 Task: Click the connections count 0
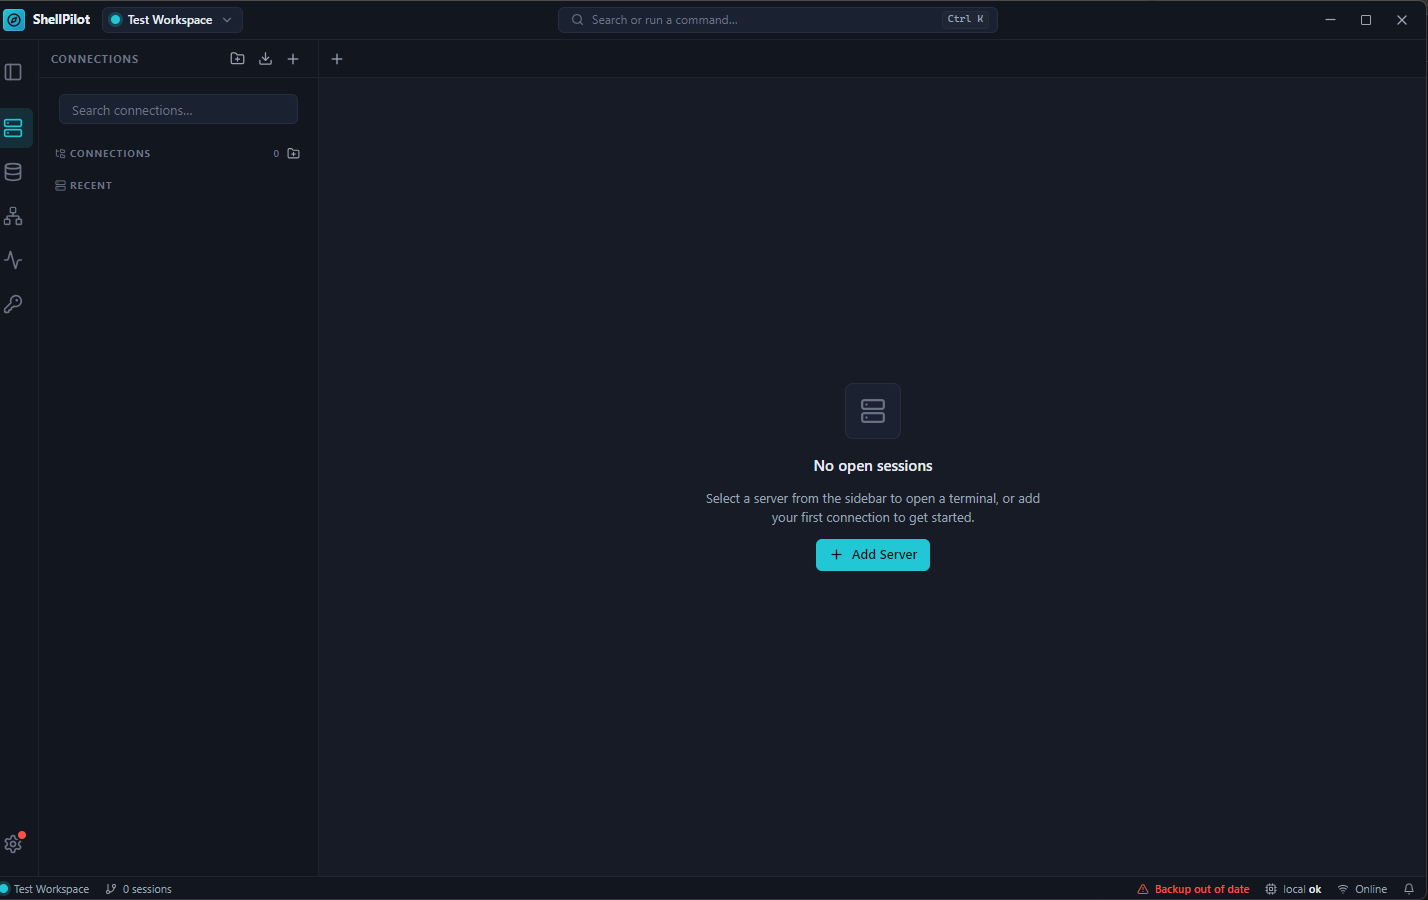coord(276,154)
